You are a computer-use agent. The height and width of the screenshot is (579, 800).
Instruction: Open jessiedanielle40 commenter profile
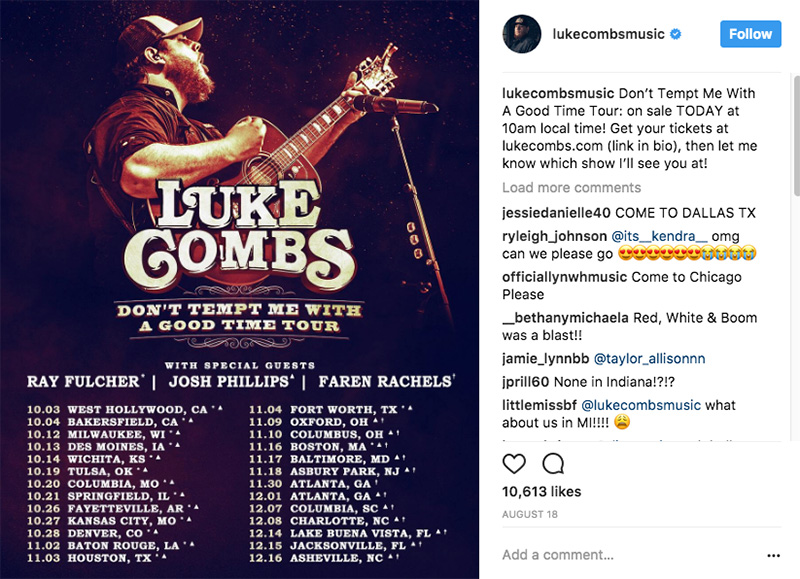coord(556,213)
